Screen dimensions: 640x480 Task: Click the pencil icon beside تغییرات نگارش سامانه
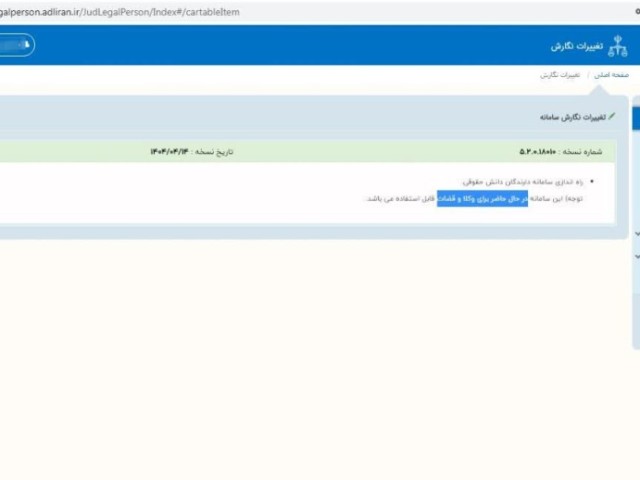[612, 117]
